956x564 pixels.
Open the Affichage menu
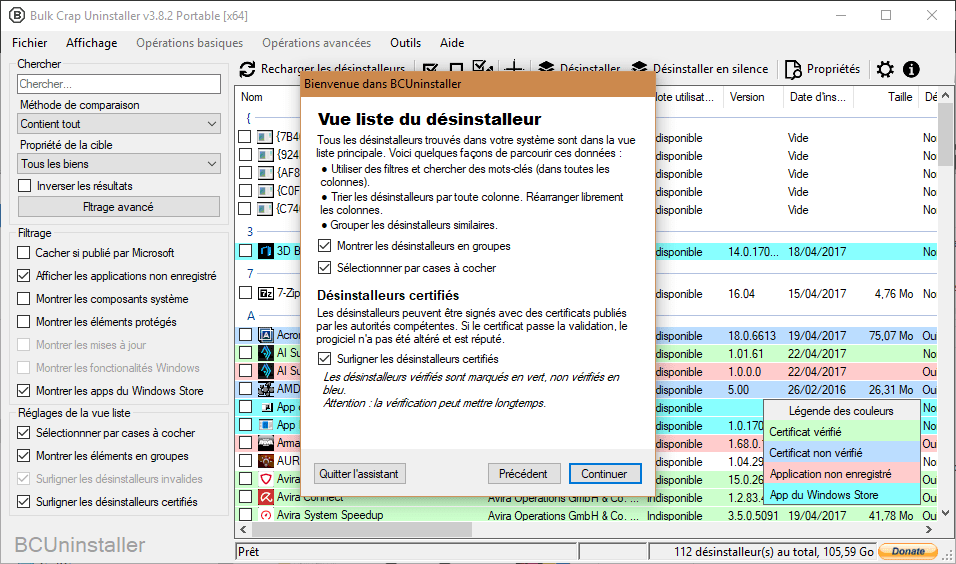point(91,43)
